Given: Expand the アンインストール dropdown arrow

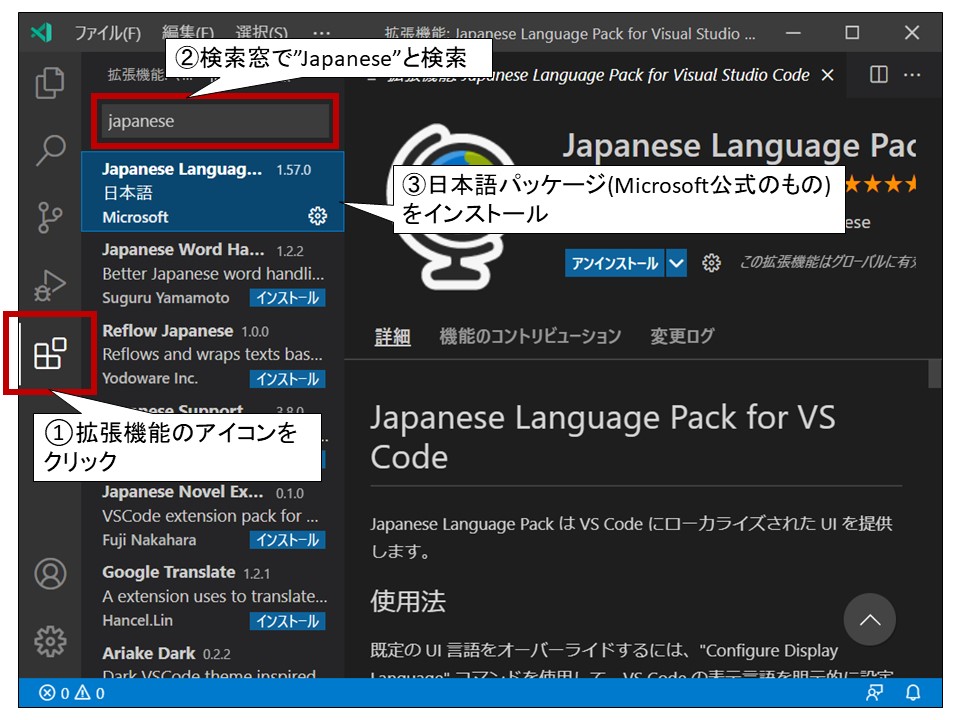Looking at the screenshot, I should coord(676,263).
